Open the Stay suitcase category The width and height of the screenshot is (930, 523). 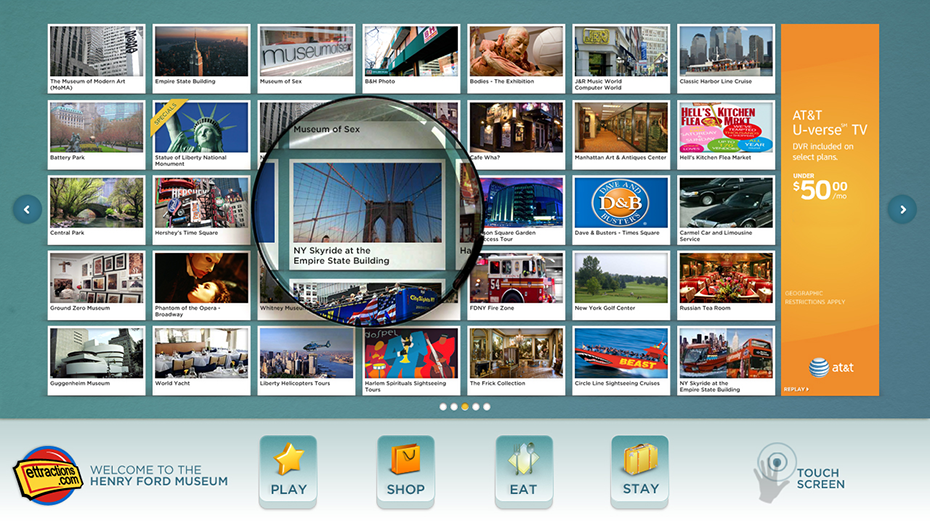pos(640,471)
